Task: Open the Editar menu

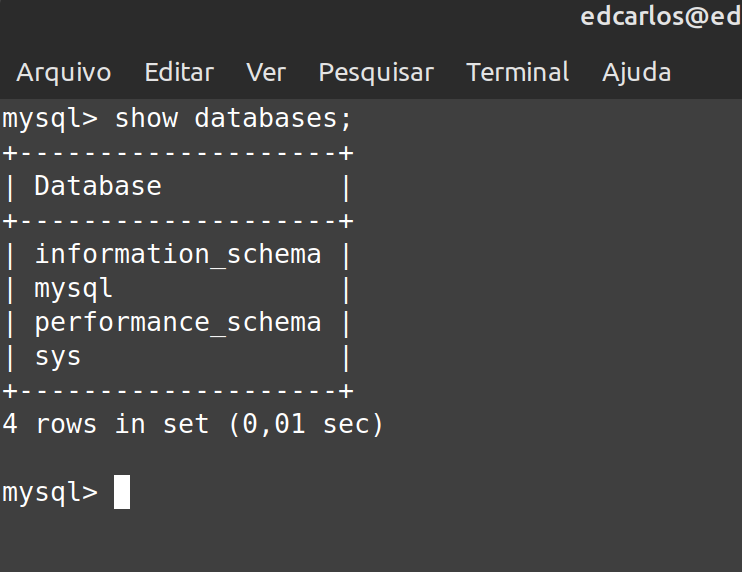Action: click(x=179, y=73)
